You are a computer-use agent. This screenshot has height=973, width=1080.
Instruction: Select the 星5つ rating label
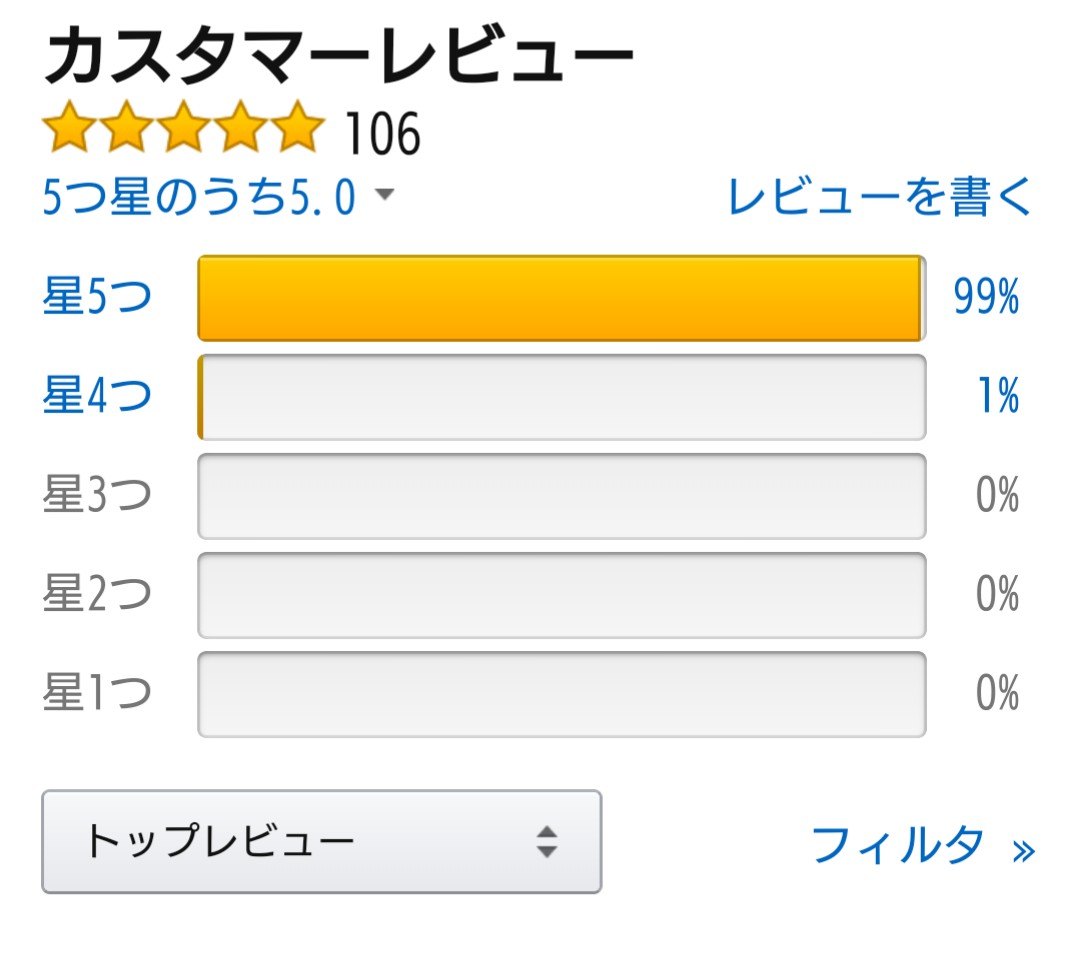[x=97, y=297]
